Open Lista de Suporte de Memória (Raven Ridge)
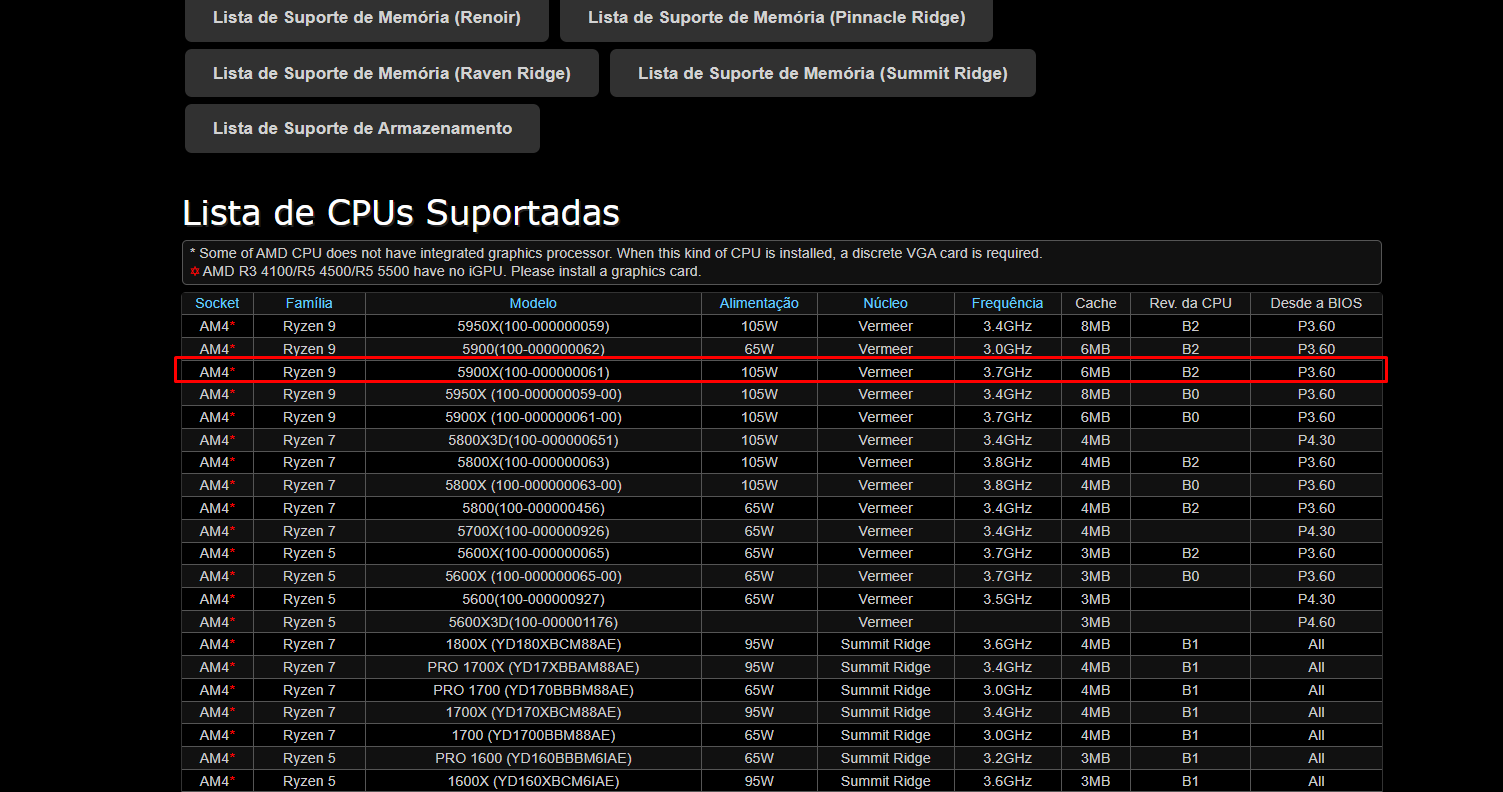 click(x=392, y=73)
